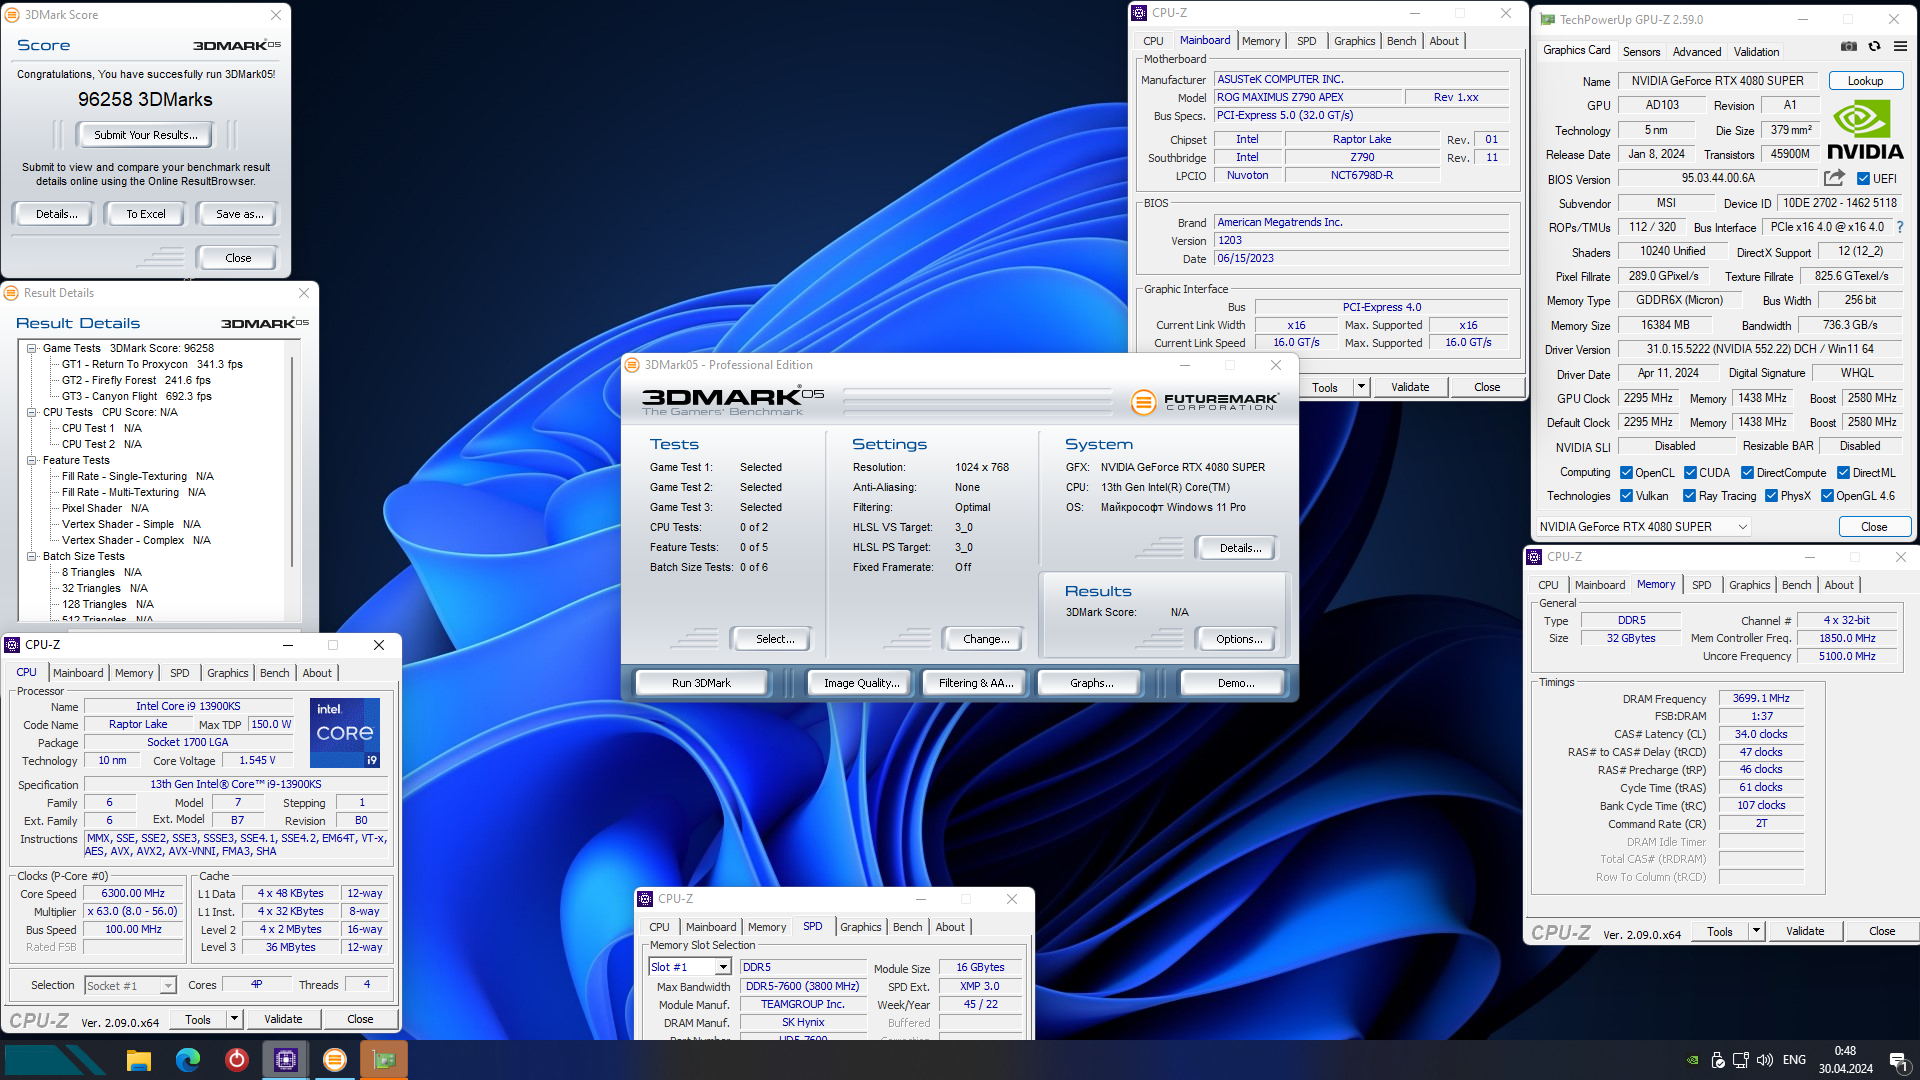Open Tools dropdown arrow in CPU-Z CPU window

pyautogui.click(x=234, y=1019)
